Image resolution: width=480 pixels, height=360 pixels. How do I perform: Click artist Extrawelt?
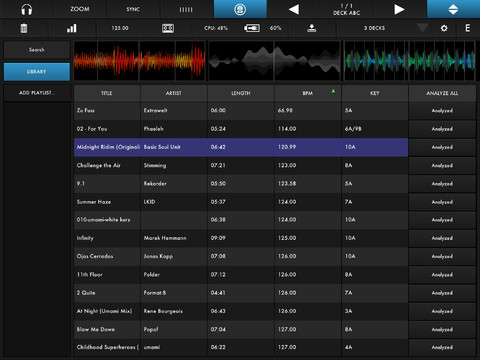(155, 110)
